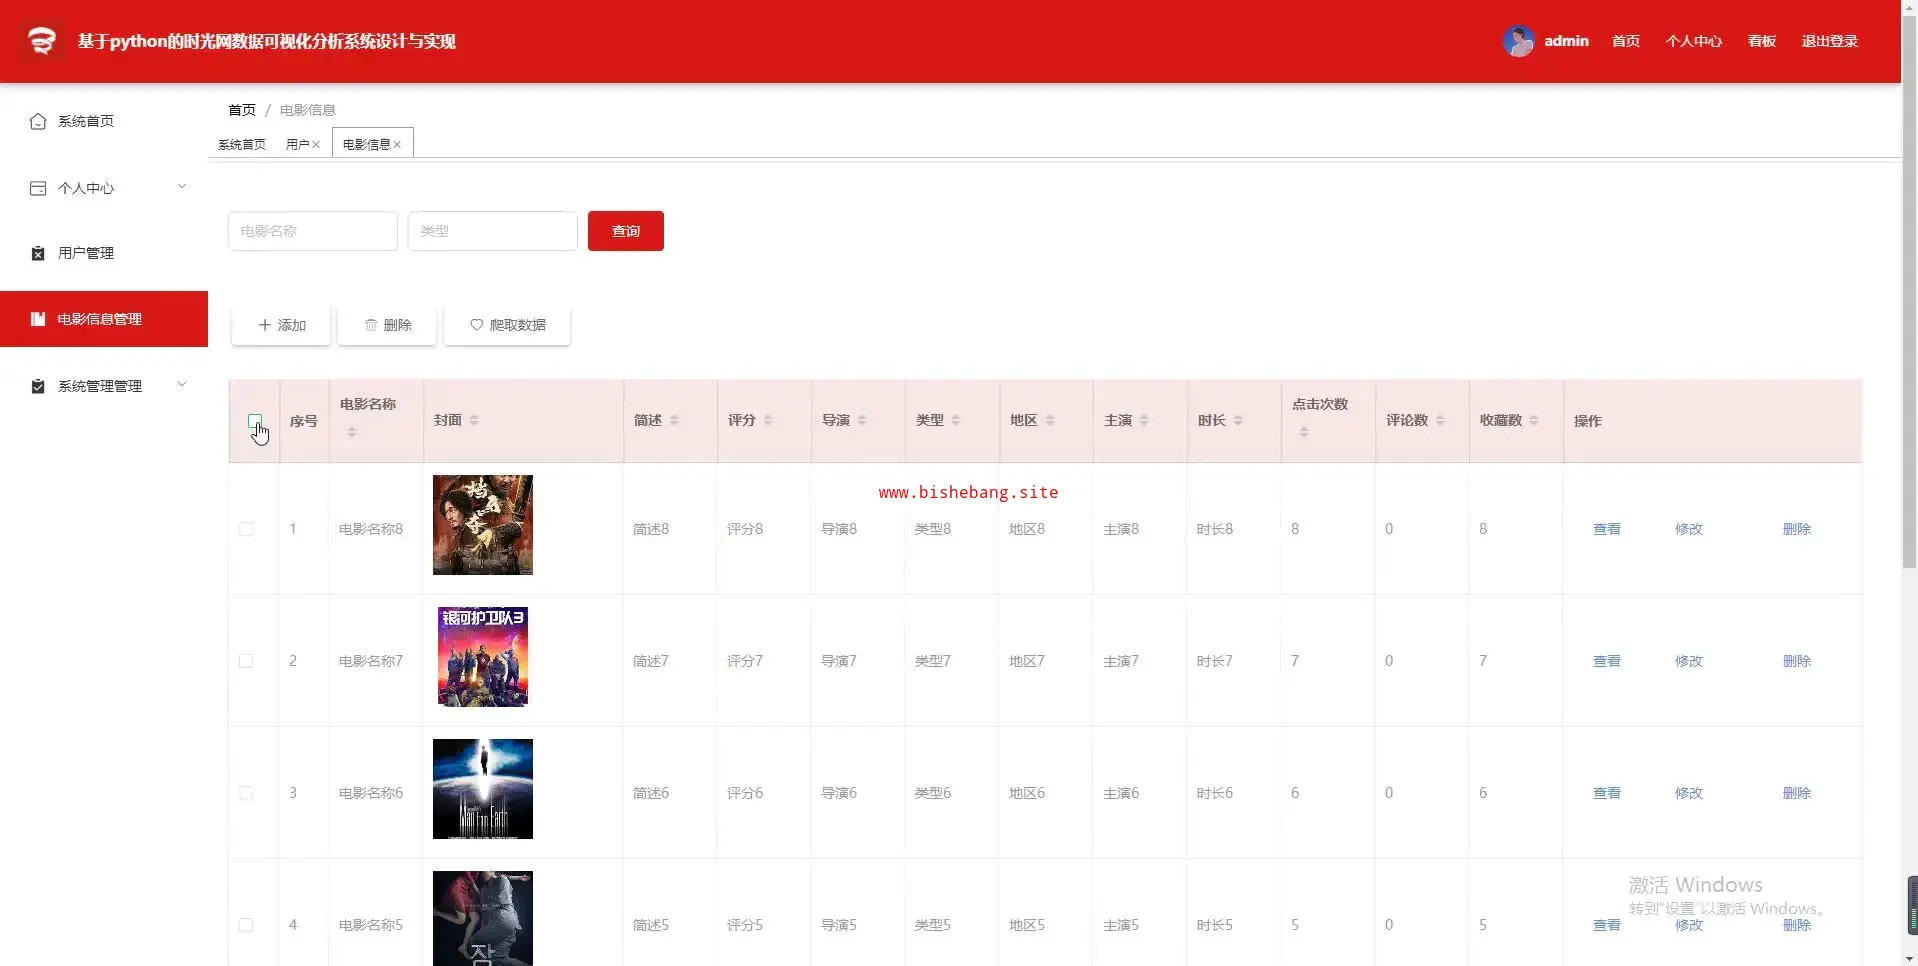Click the 电影名称 search input field
Image resolution: width=1918 pixels, height=966 pixels.
[x=312, y=231]
